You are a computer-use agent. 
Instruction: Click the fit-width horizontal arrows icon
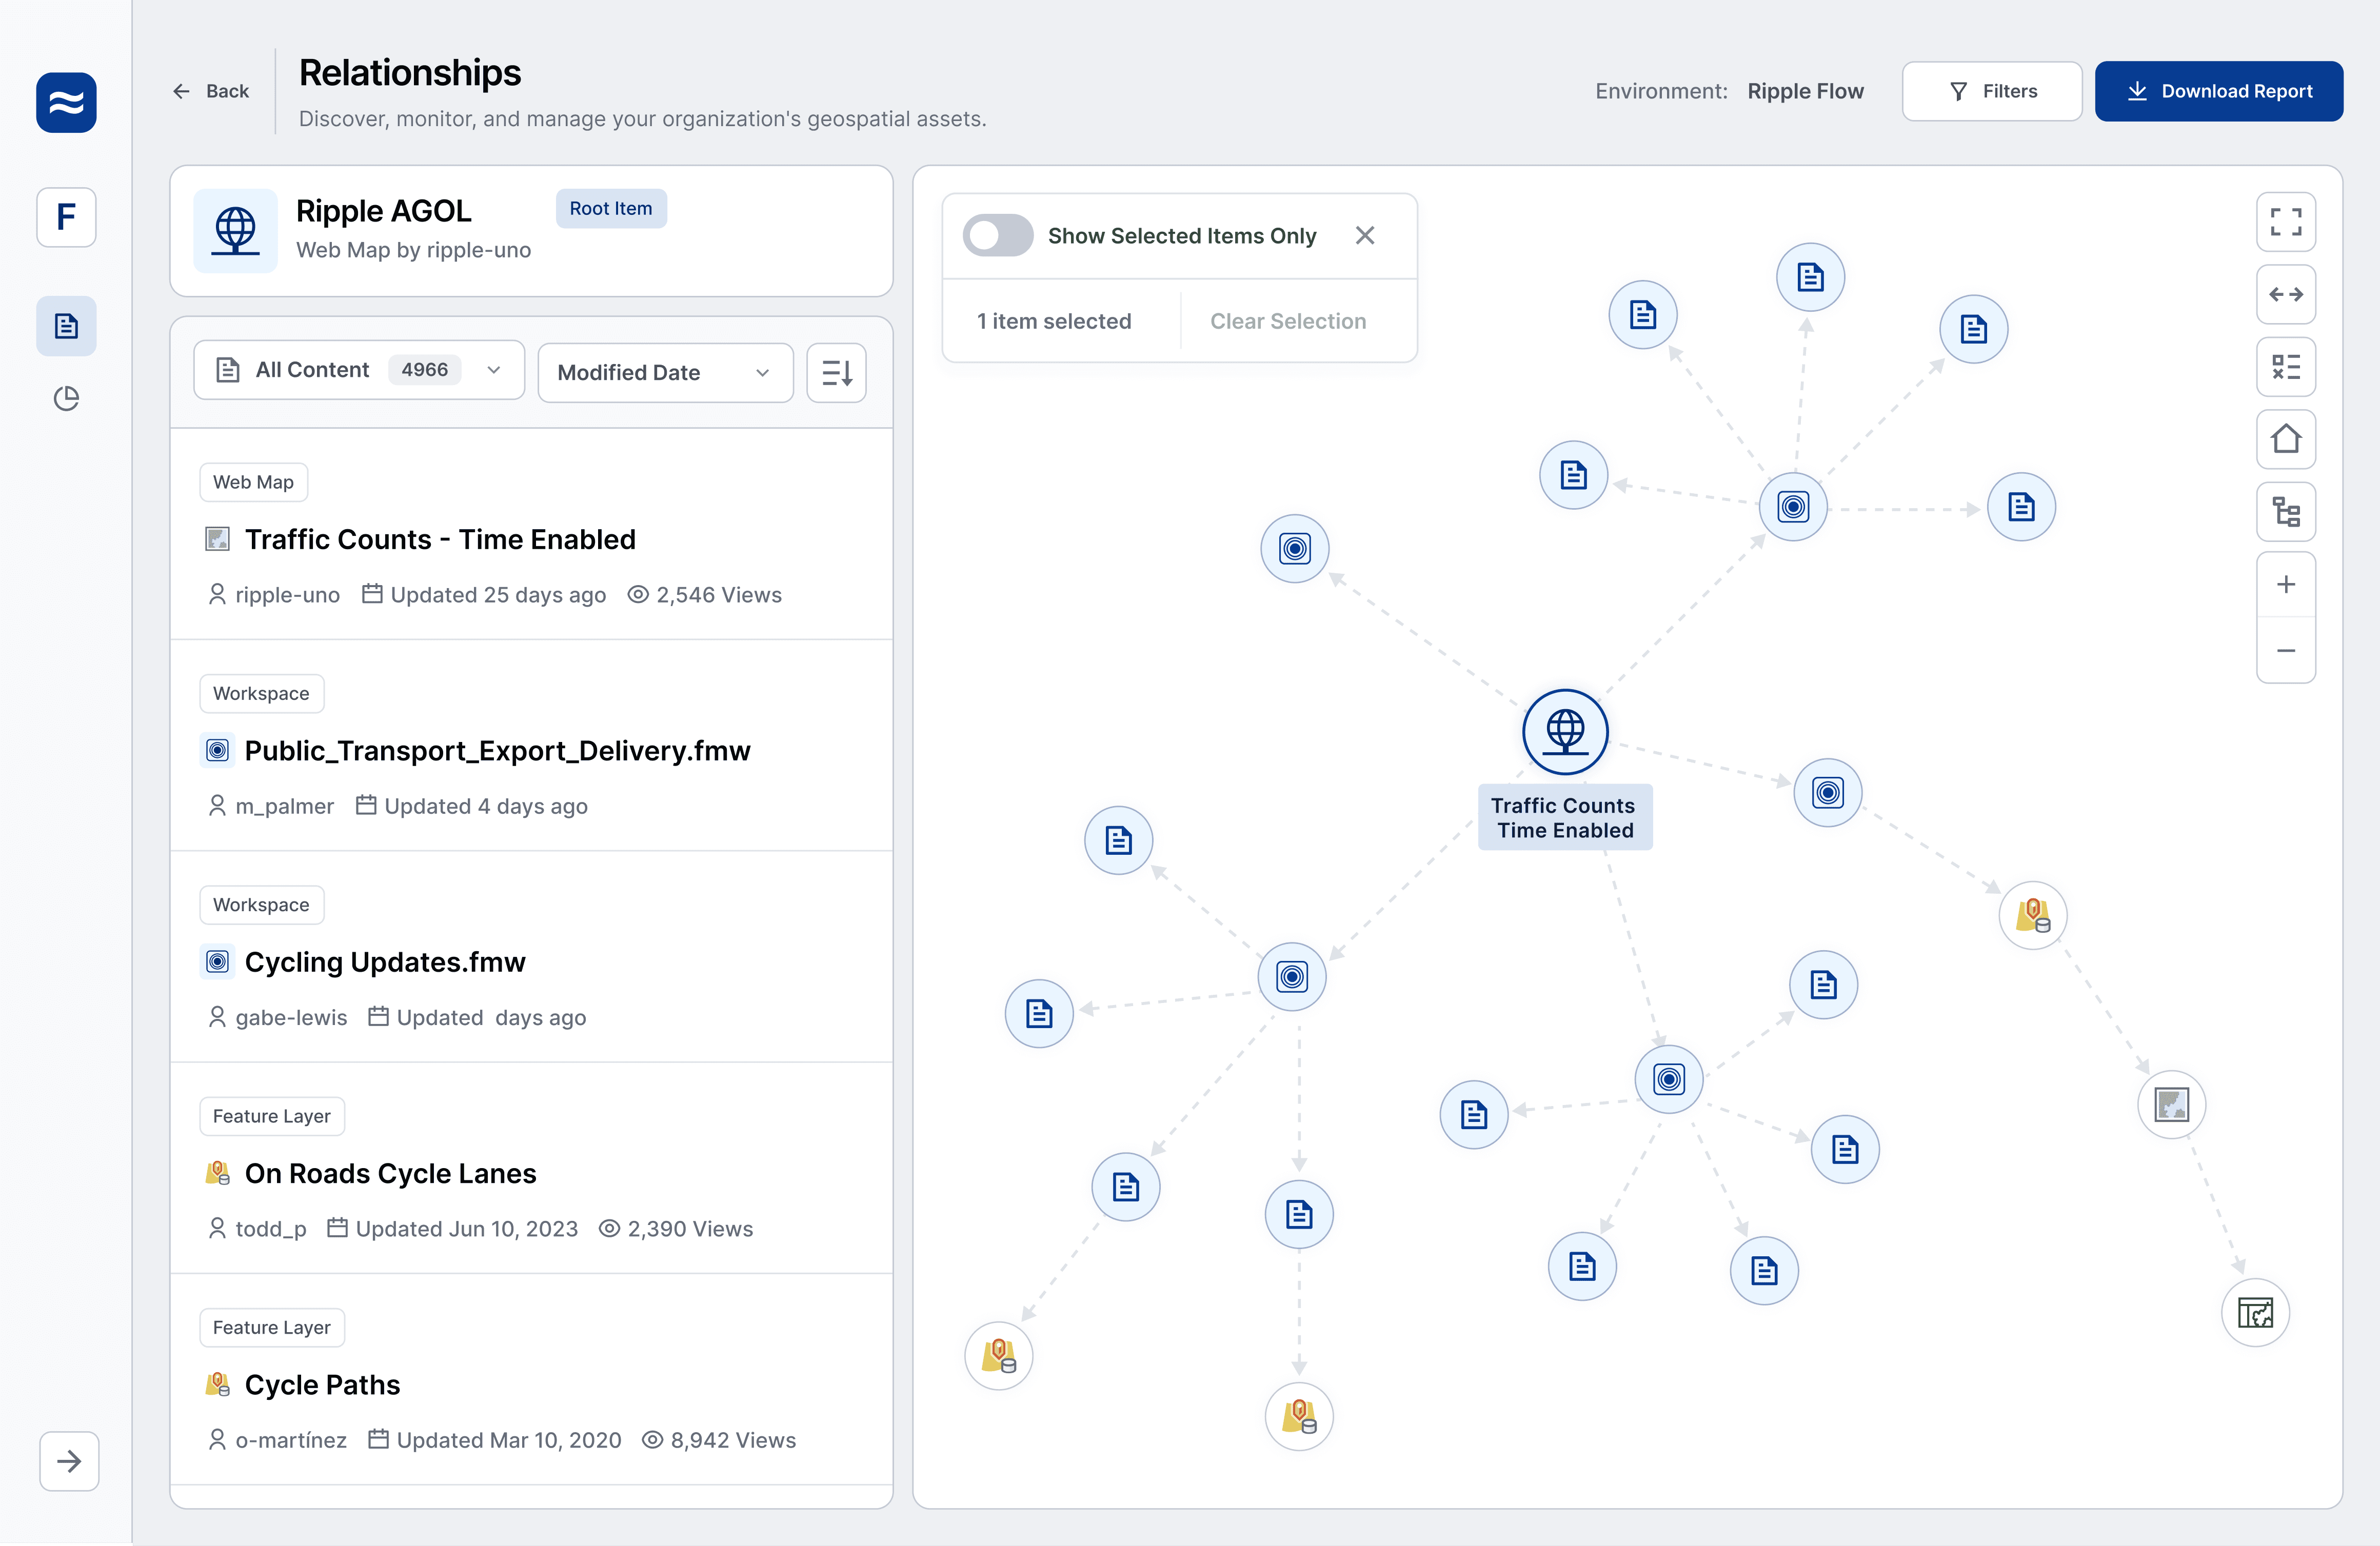pyautogui.click(x=2286, y=294)
